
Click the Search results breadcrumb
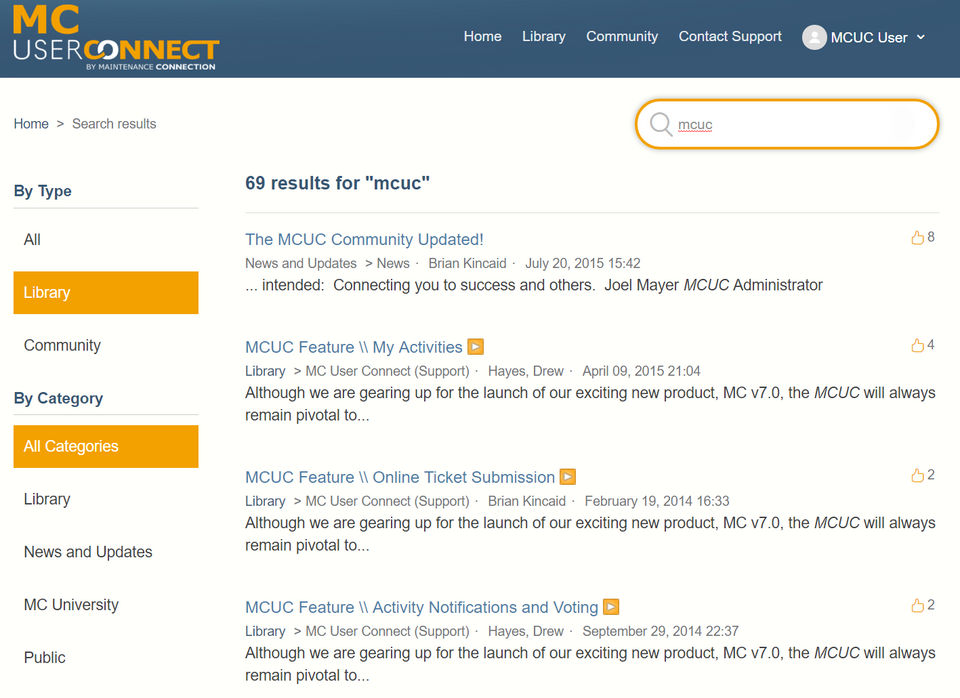click(x=114, y=124)
